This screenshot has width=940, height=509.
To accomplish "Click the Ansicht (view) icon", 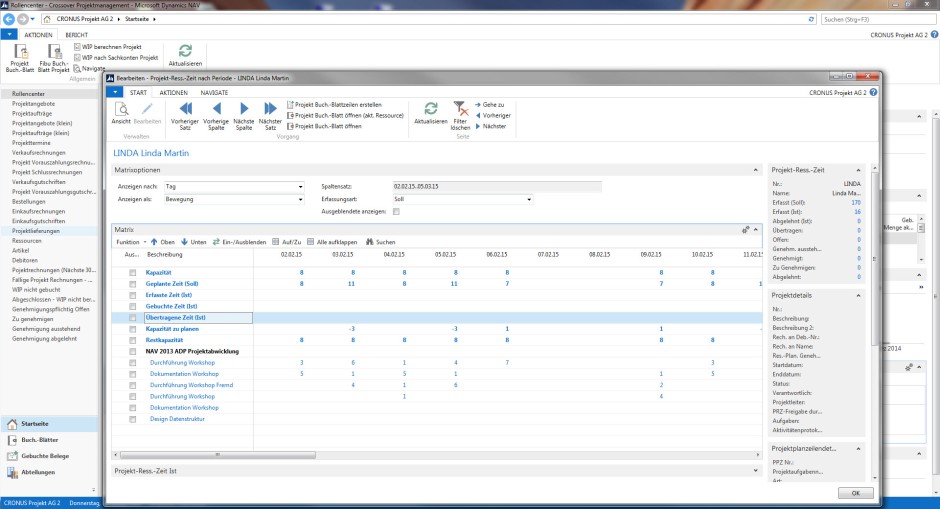I will (120, 110).
